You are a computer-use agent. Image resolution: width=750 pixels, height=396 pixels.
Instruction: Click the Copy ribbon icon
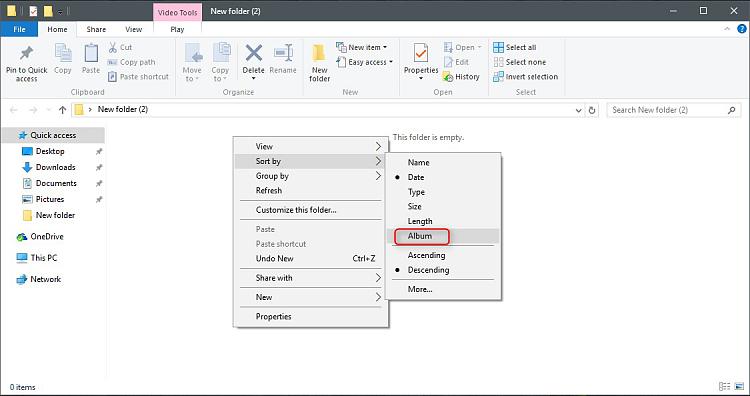[x=63, y=53]
